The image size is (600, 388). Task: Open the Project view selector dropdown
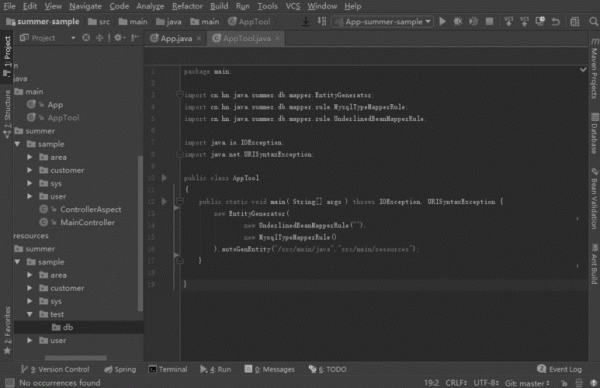(x=48, y=38)
